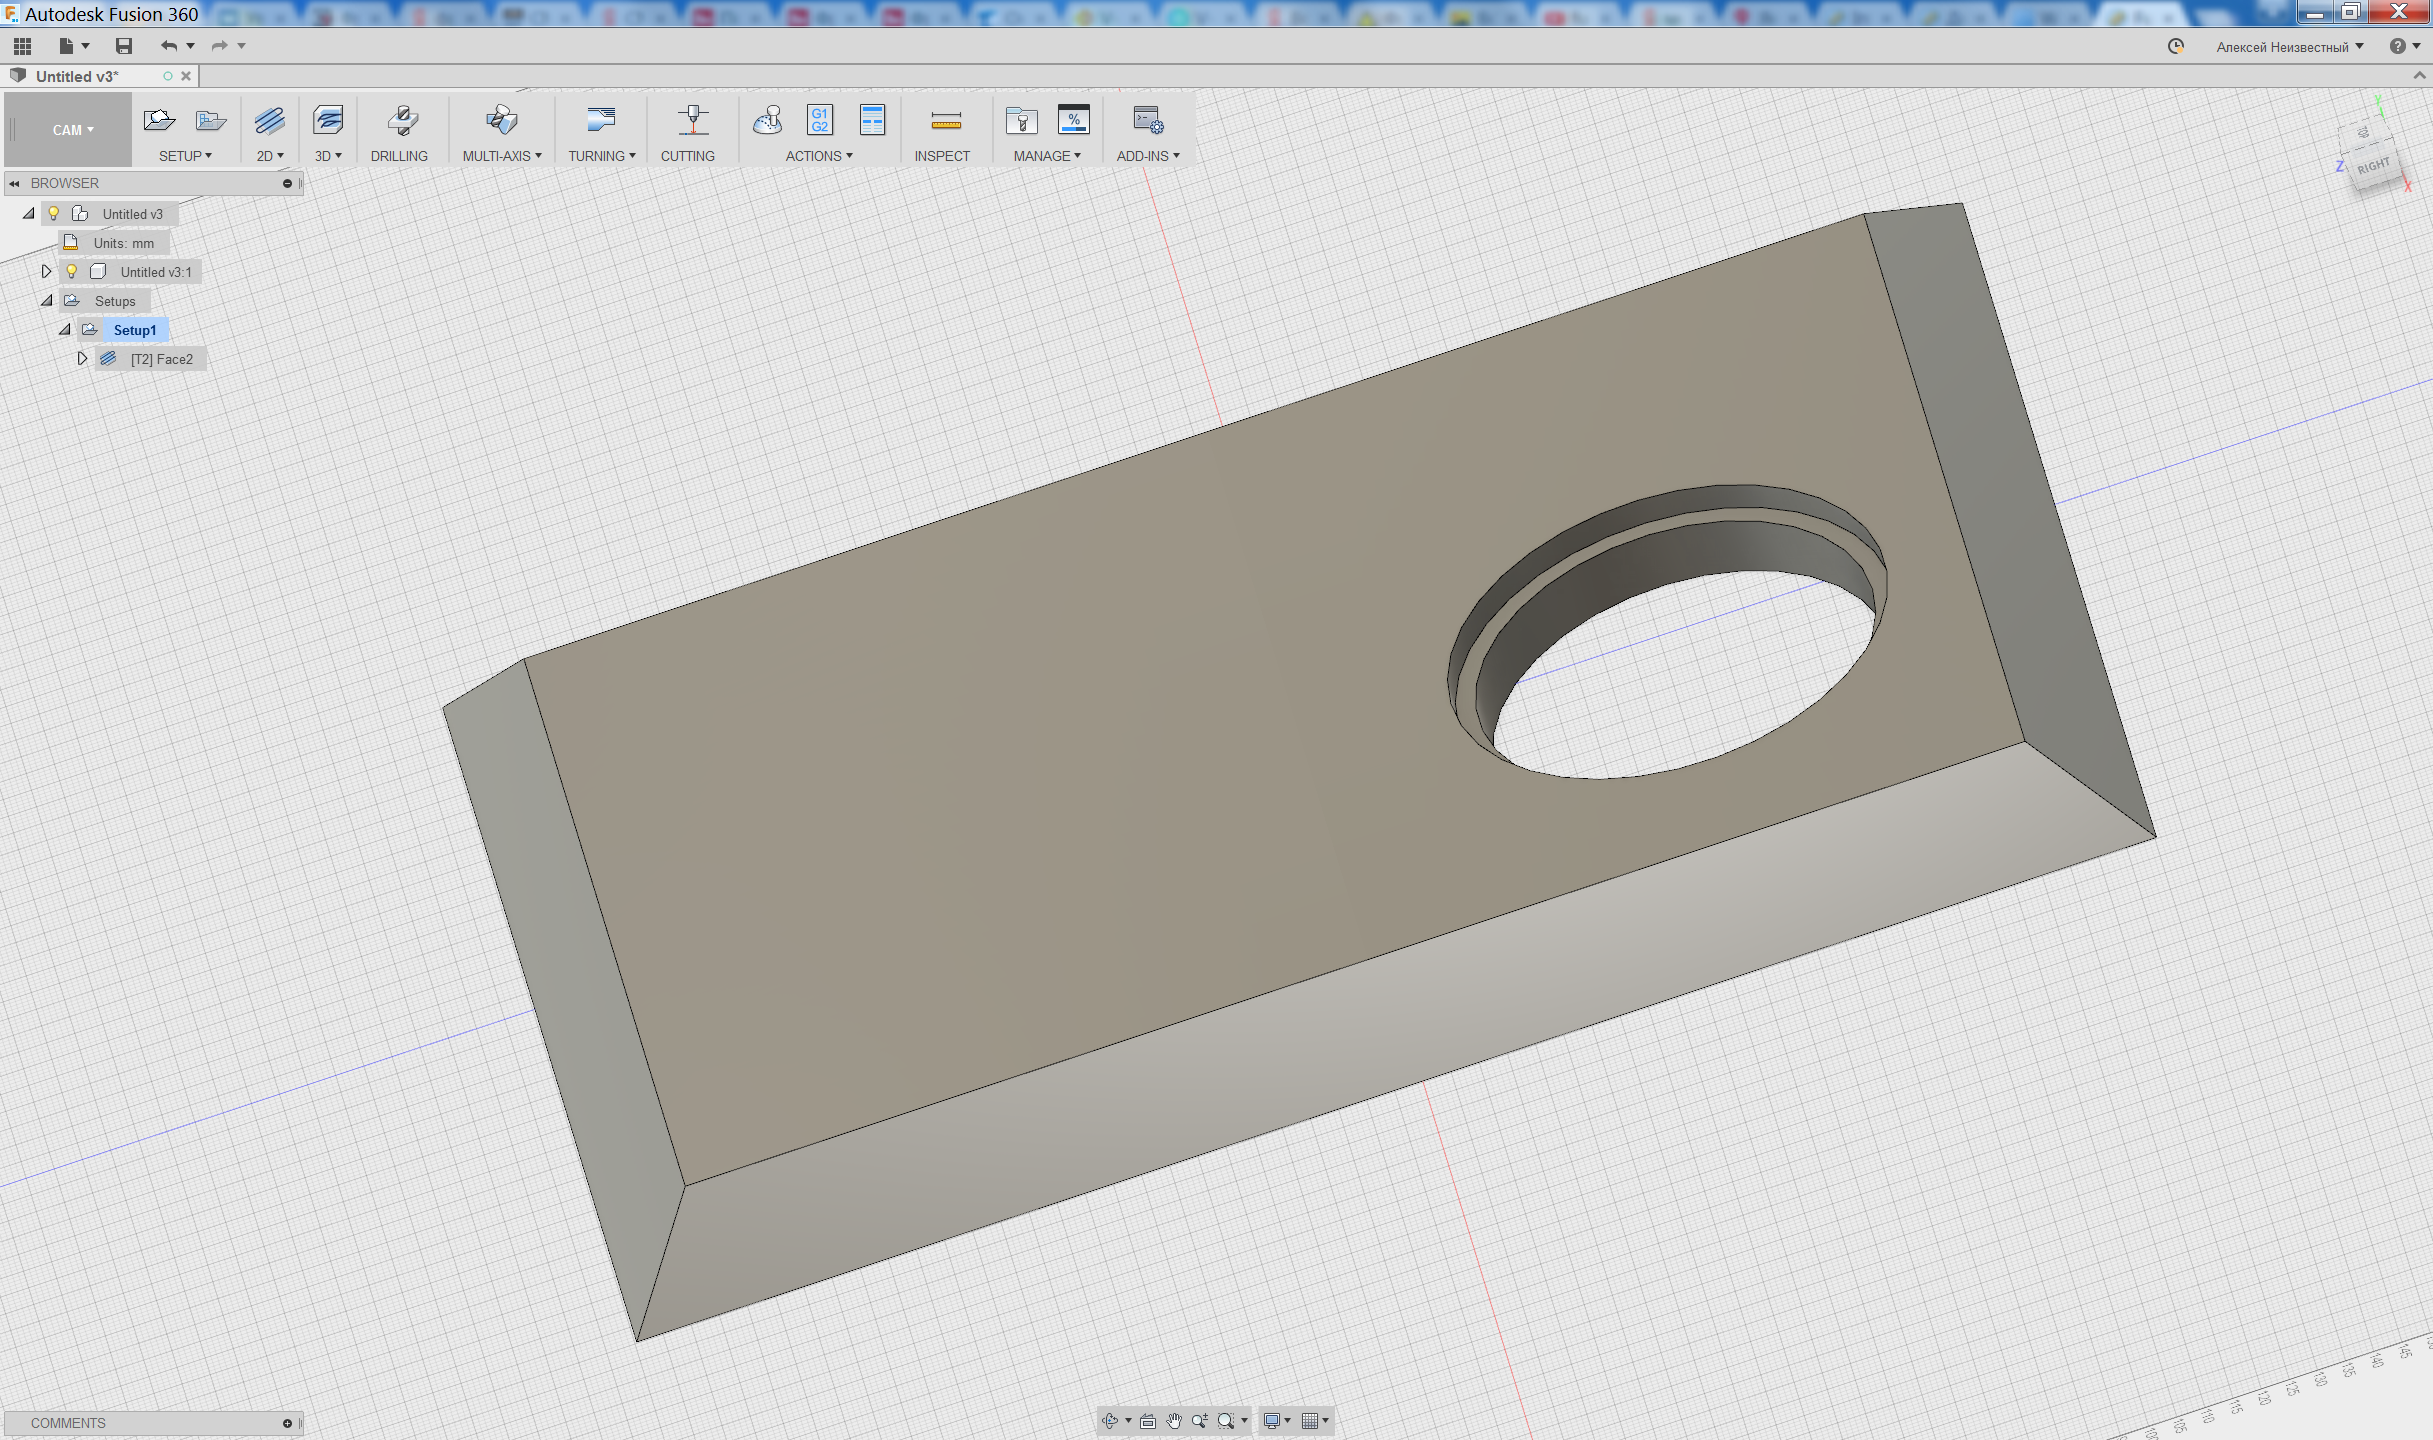Click the New Setup icon
Image resolution: width=2433 pixels, height=1440 pixels.
coord(159,121)
